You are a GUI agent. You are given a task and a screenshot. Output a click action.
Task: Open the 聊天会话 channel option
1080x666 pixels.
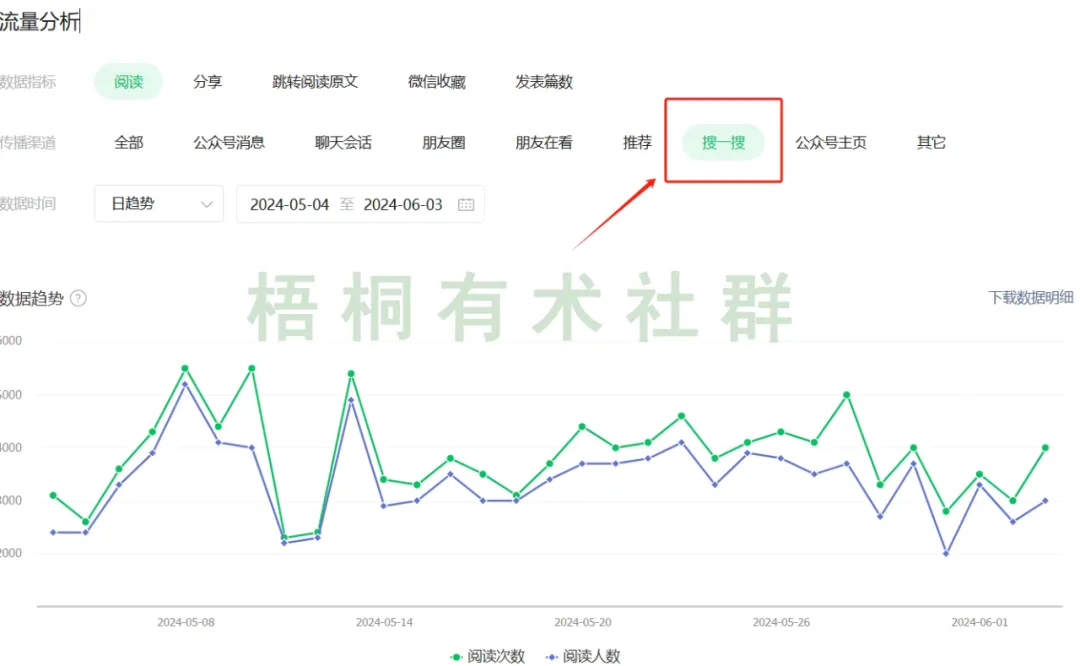(x=343, y=142)
